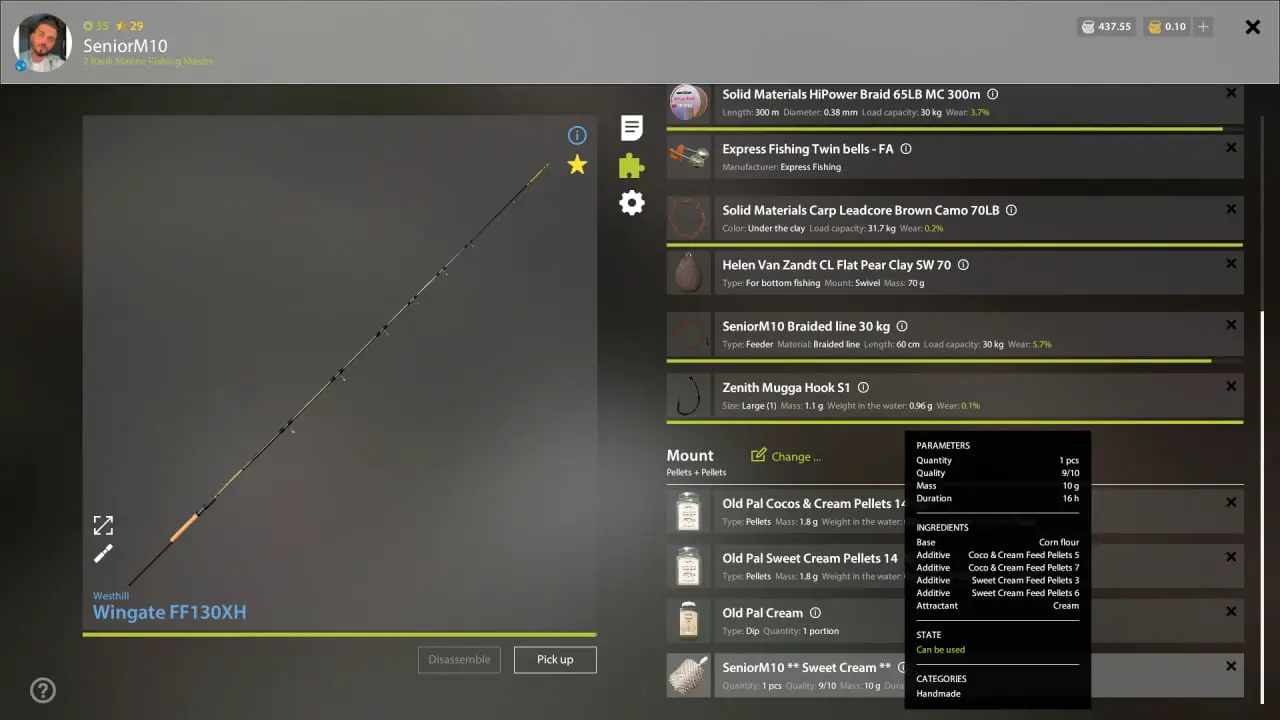Click the Sweet Cream feeder thumbnail

coord(689,675)
